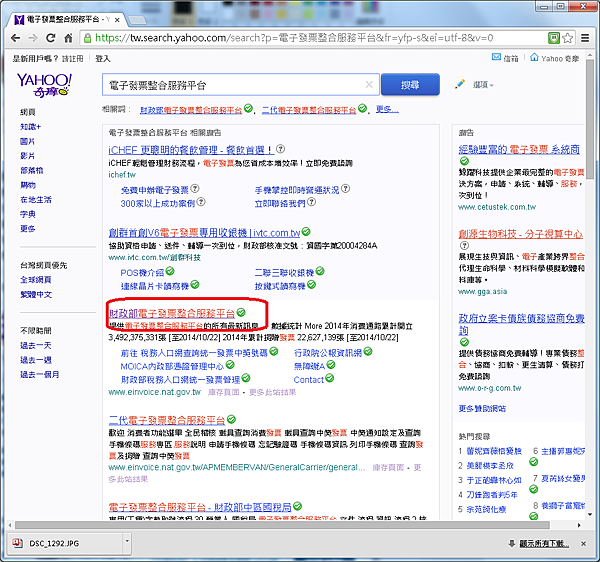Open the Chrome hamburger menu

(587, 38)
